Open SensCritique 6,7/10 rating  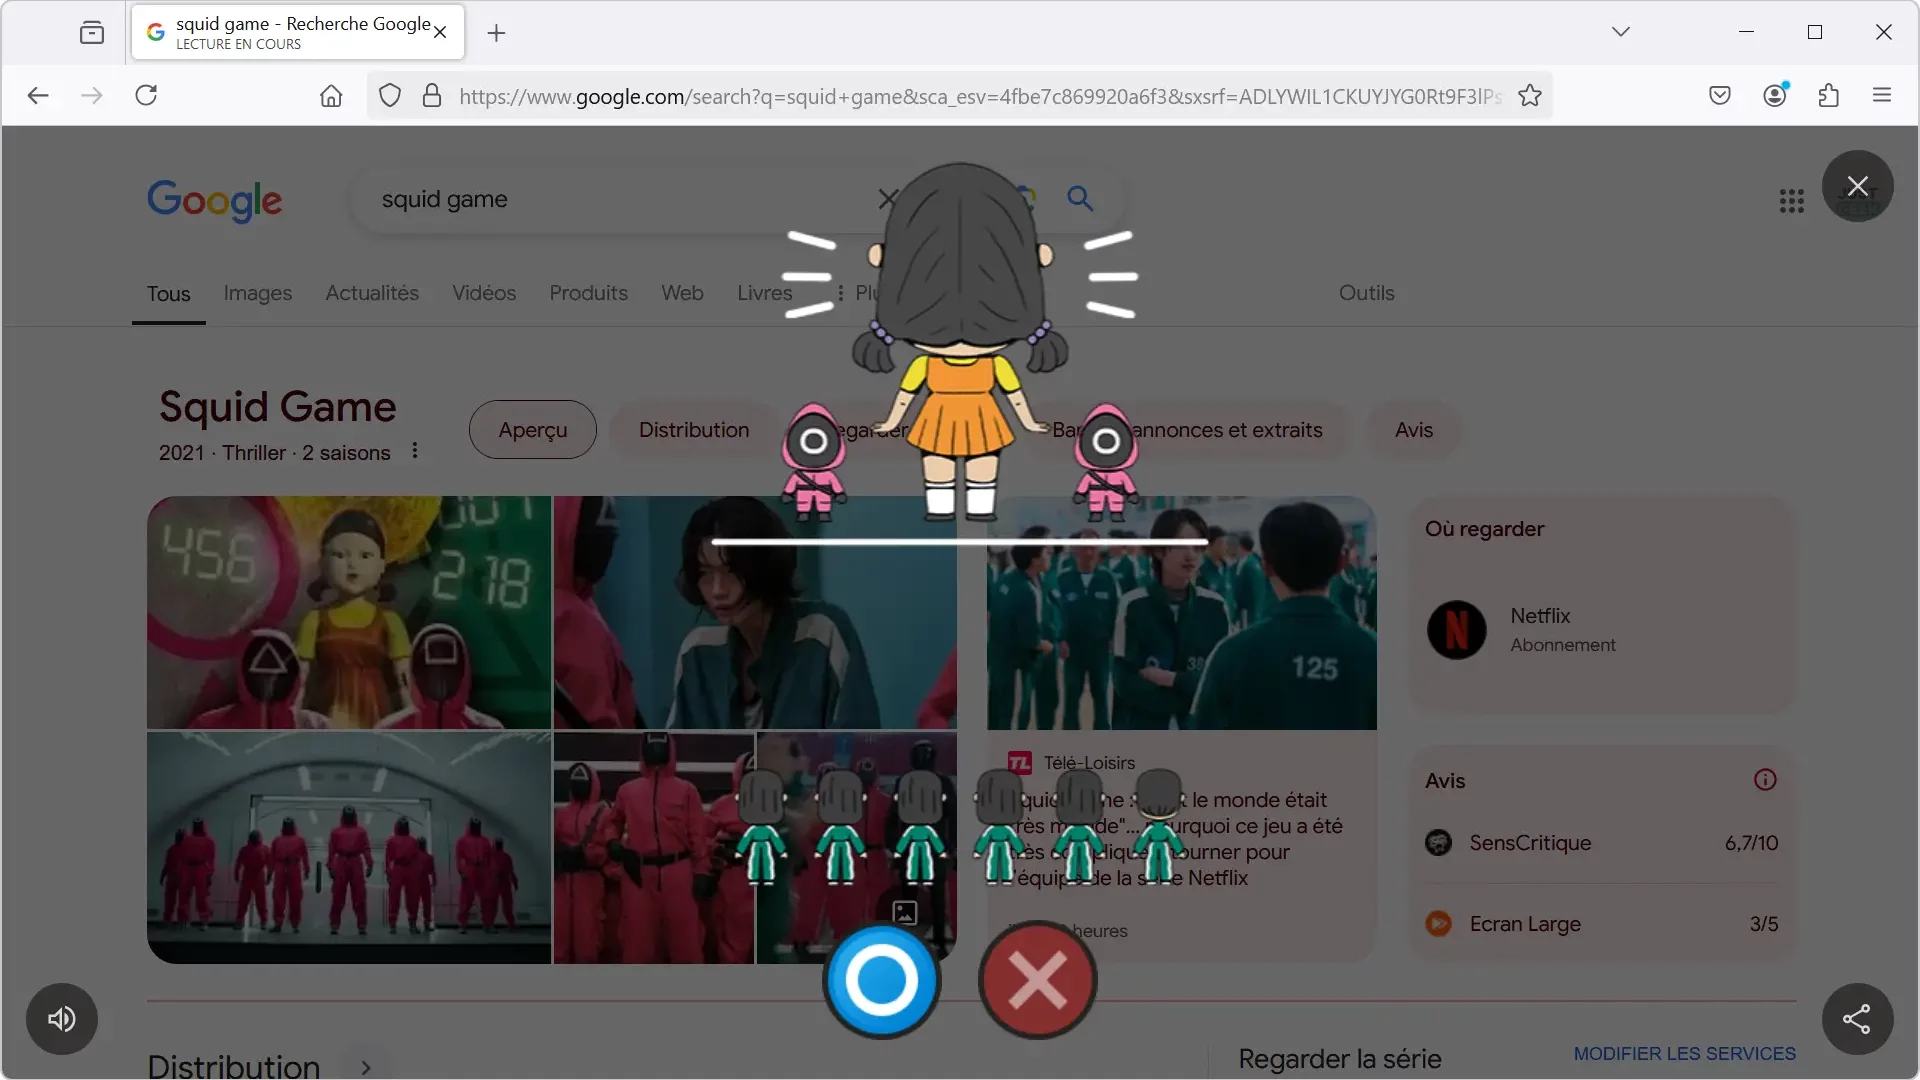[1602, 843]
